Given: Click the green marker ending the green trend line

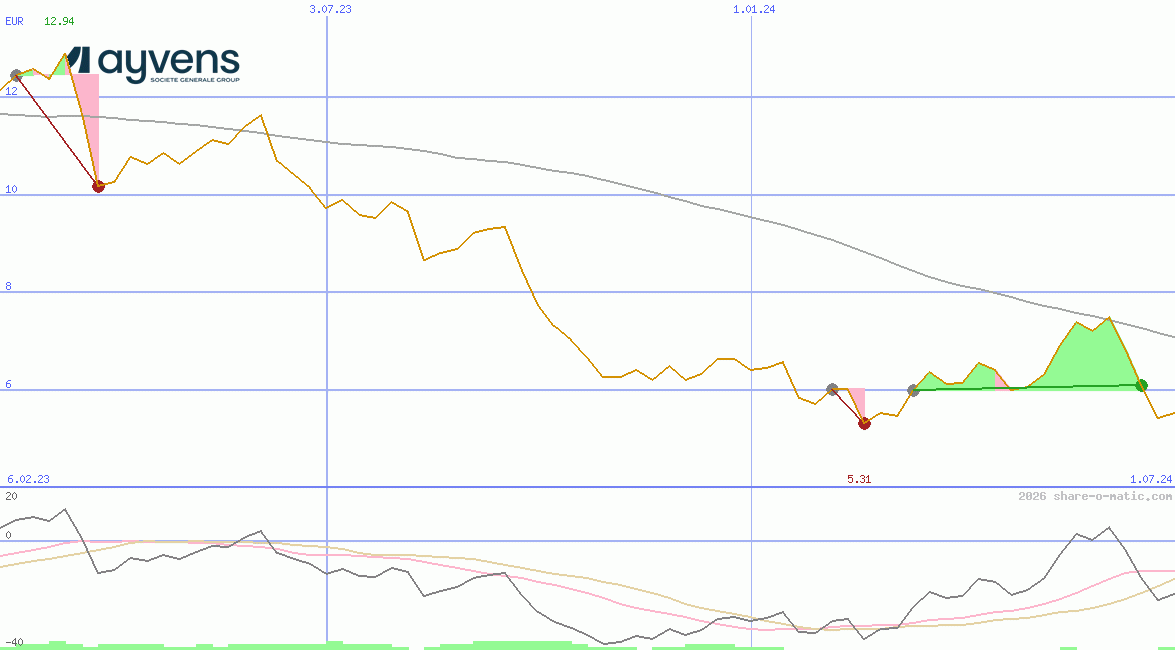Looking at the screenshot, I should point(1141,385).
